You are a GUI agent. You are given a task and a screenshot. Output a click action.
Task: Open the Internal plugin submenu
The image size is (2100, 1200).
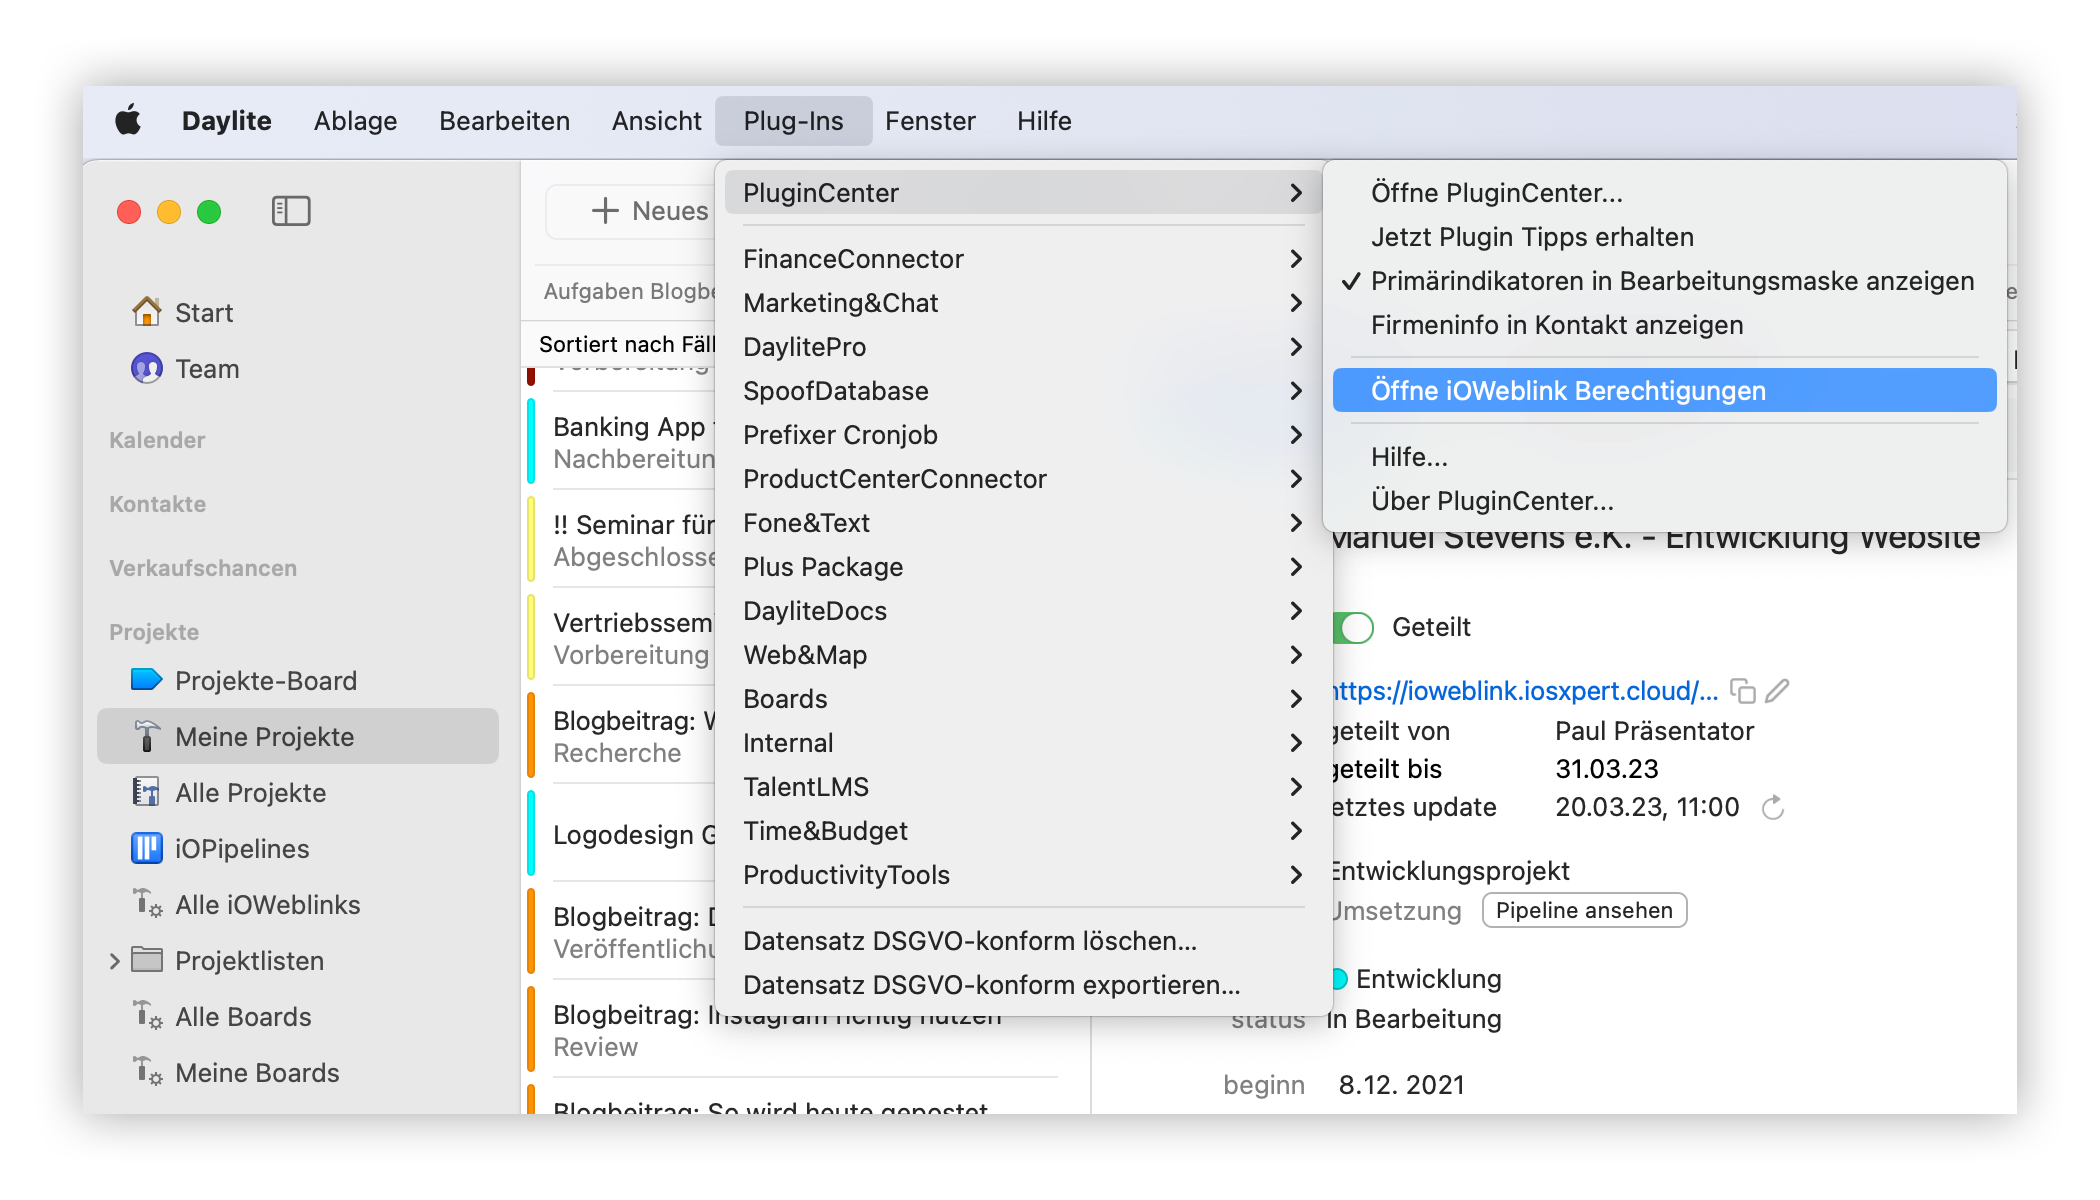tap(1024, 743)
